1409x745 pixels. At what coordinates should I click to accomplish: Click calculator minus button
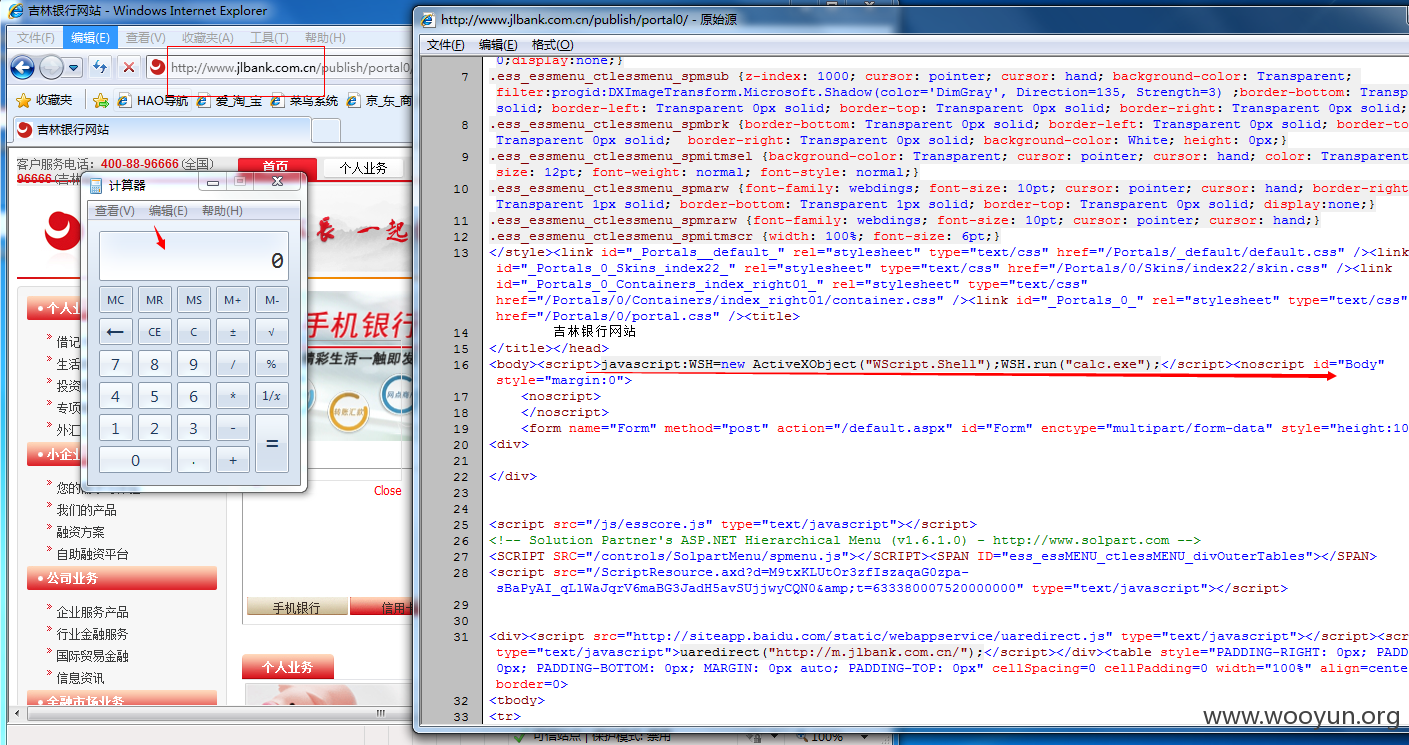click(x=233, y=428)
